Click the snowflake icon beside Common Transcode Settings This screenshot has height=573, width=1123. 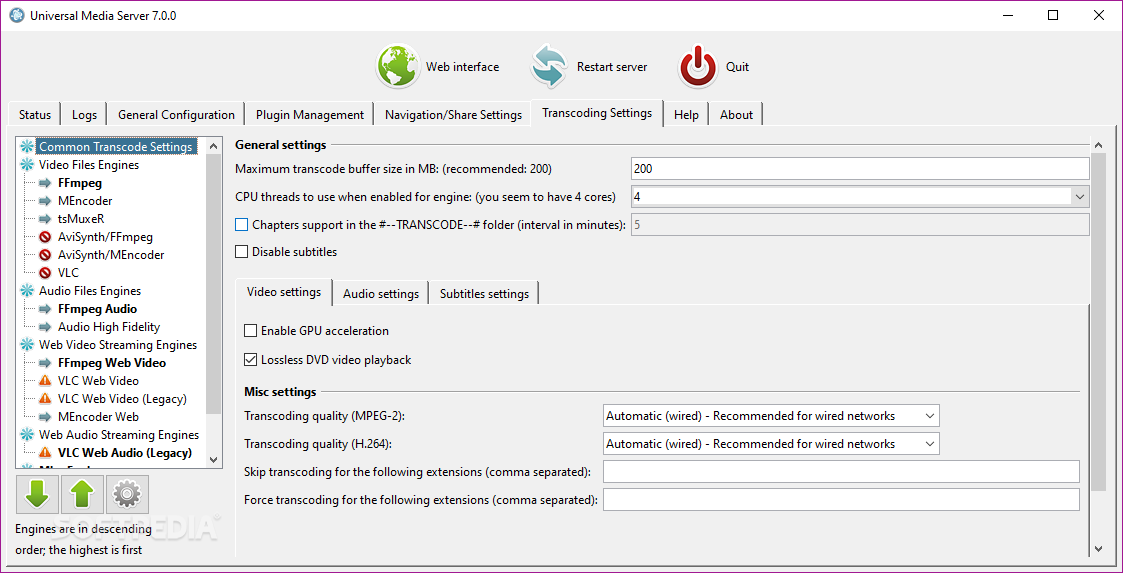point(27,147)
